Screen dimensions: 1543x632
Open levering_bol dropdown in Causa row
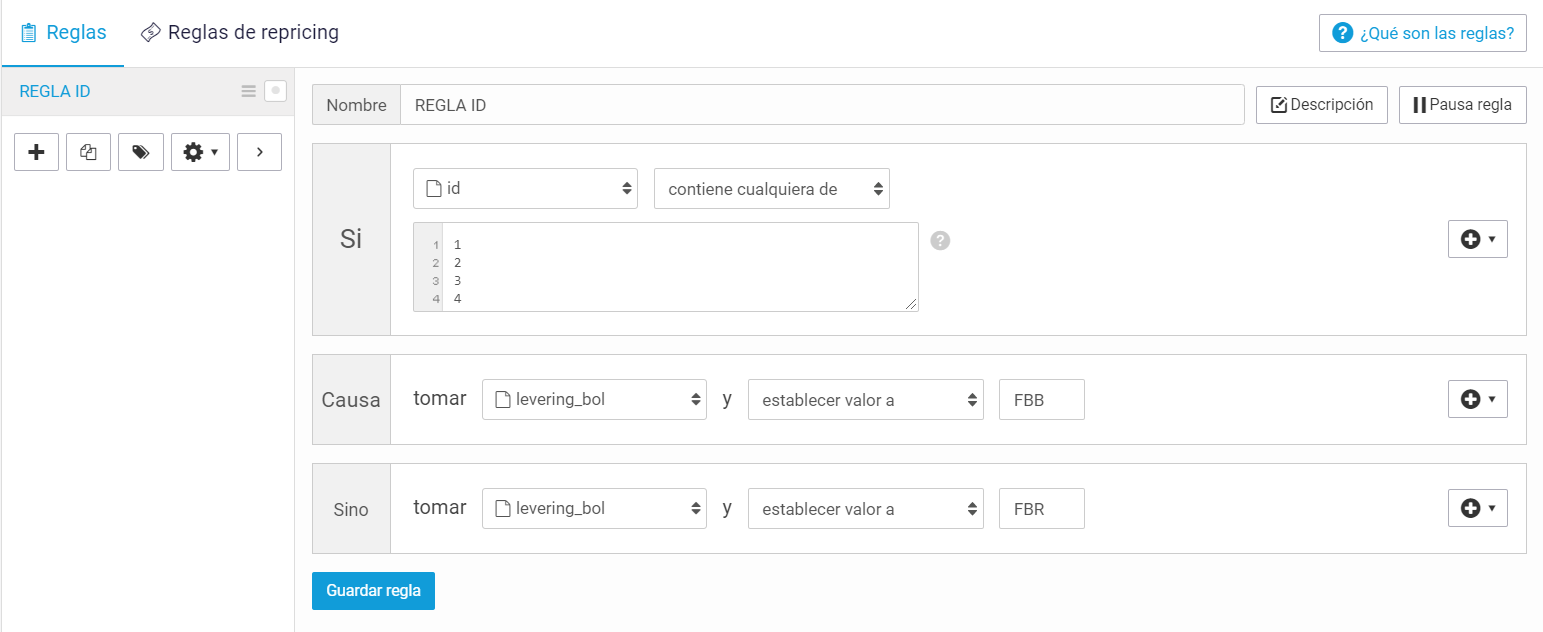pyautogui.click(x=594, y=399)
